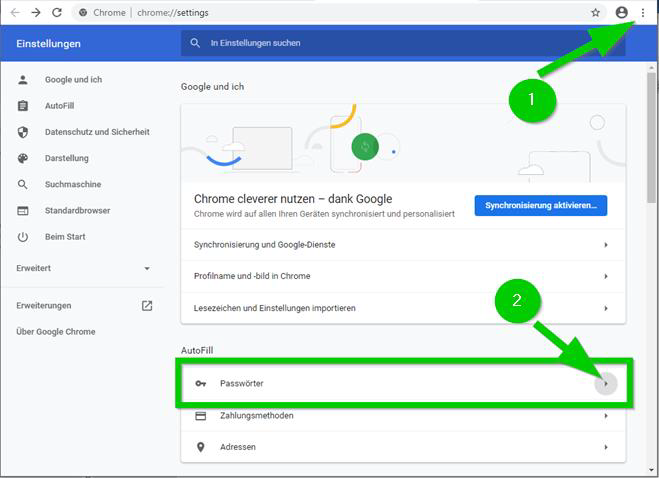Screen dimensions: 659x478
Task: Open Chrome's three-dot menu
Action: coord(643,13)
